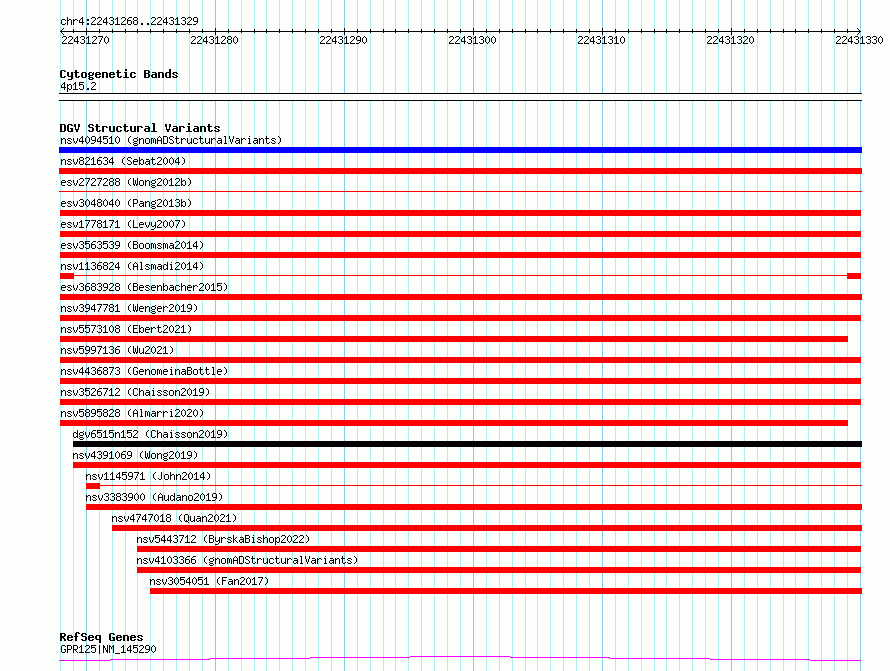Open the nsv5573108 (Ebert2021) label
Image resolution: width=890 pixels, height=671 pixels.
coord(126,329)
